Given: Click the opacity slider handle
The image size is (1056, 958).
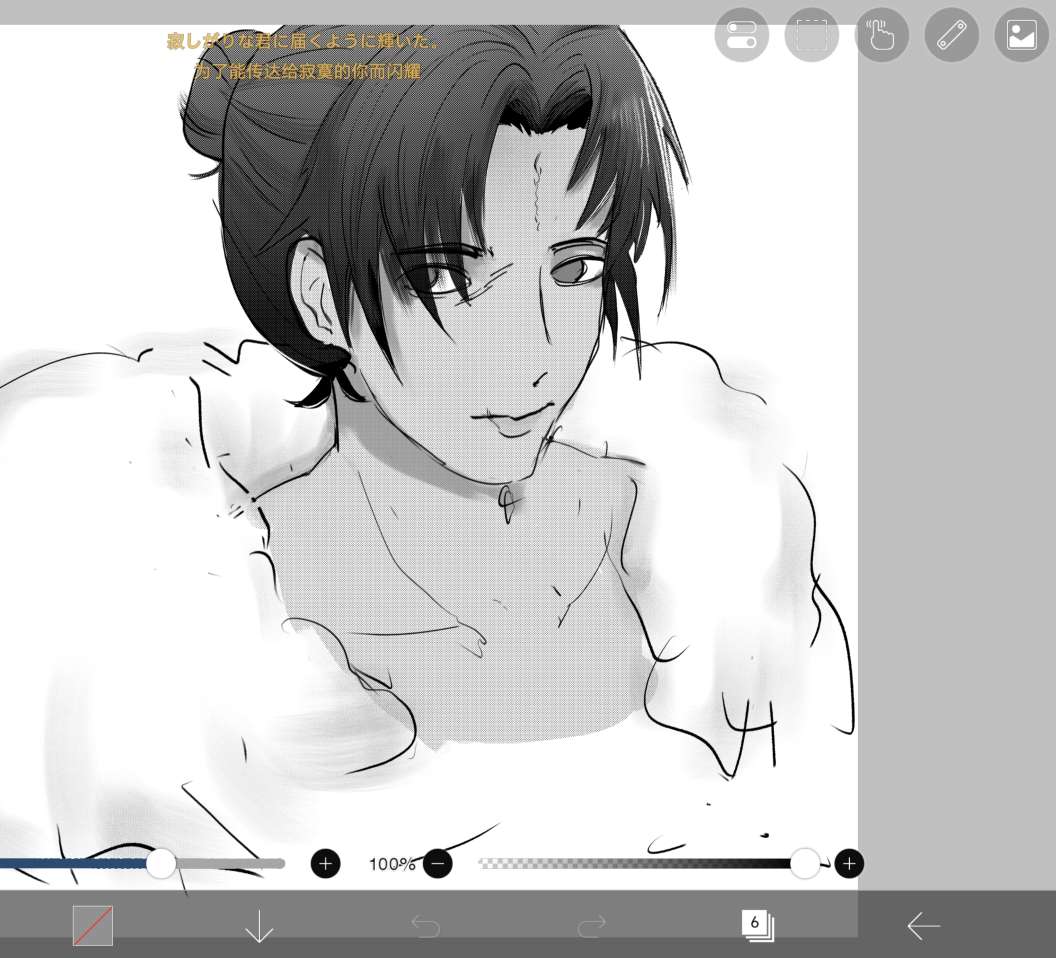Looking at the screenshot, I should [x=805, y=863].
